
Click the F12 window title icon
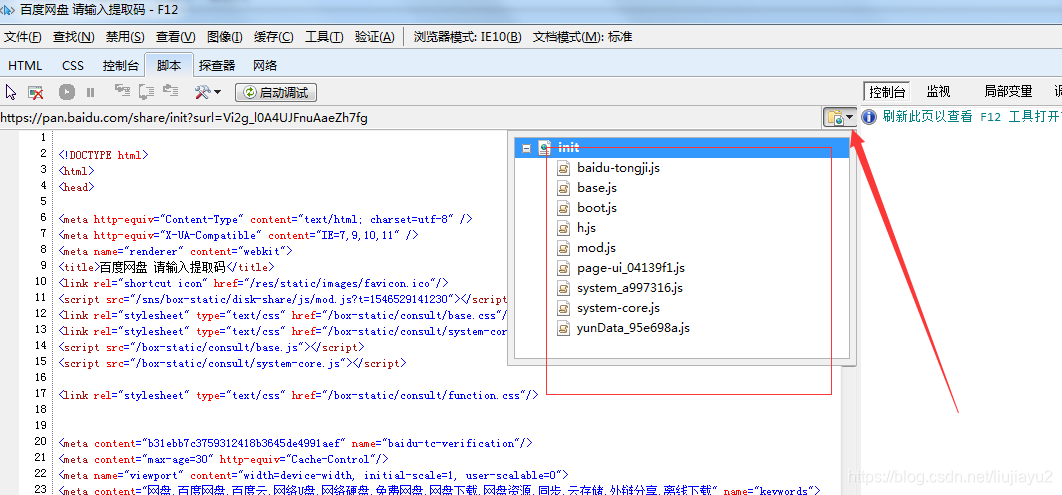click(7, 9)
